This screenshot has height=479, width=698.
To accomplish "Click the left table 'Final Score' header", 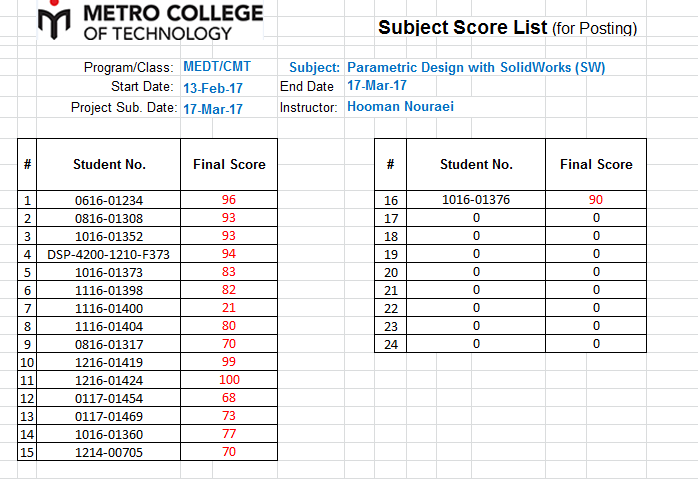I will tap(229, 164).
